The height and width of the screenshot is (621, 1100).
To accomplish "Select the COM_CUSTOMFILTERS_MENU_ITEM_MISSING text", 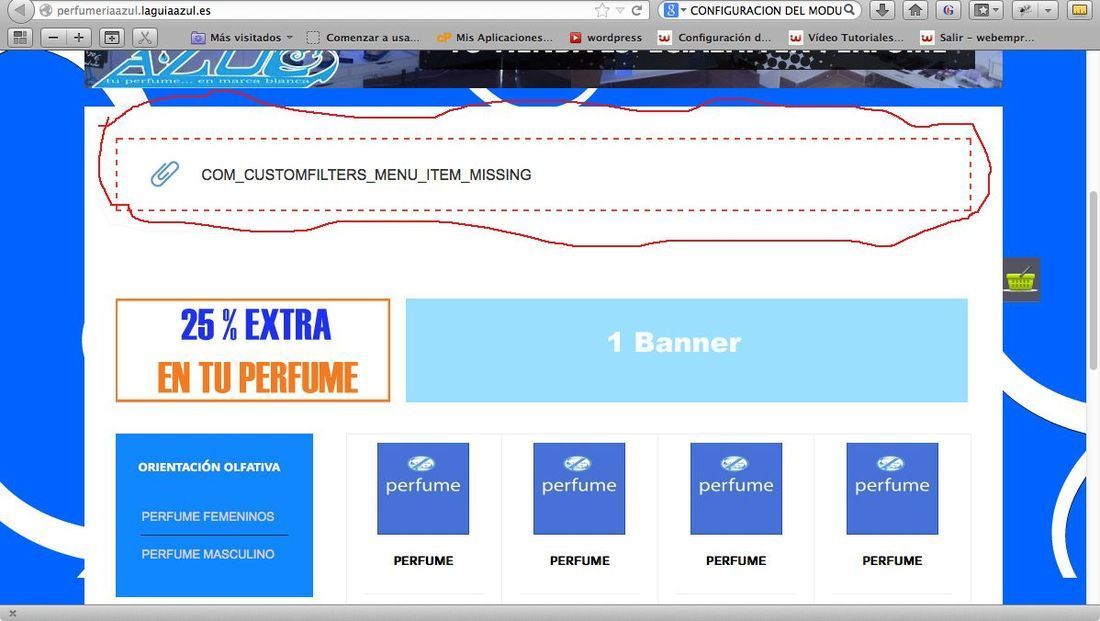I will 366,175.
